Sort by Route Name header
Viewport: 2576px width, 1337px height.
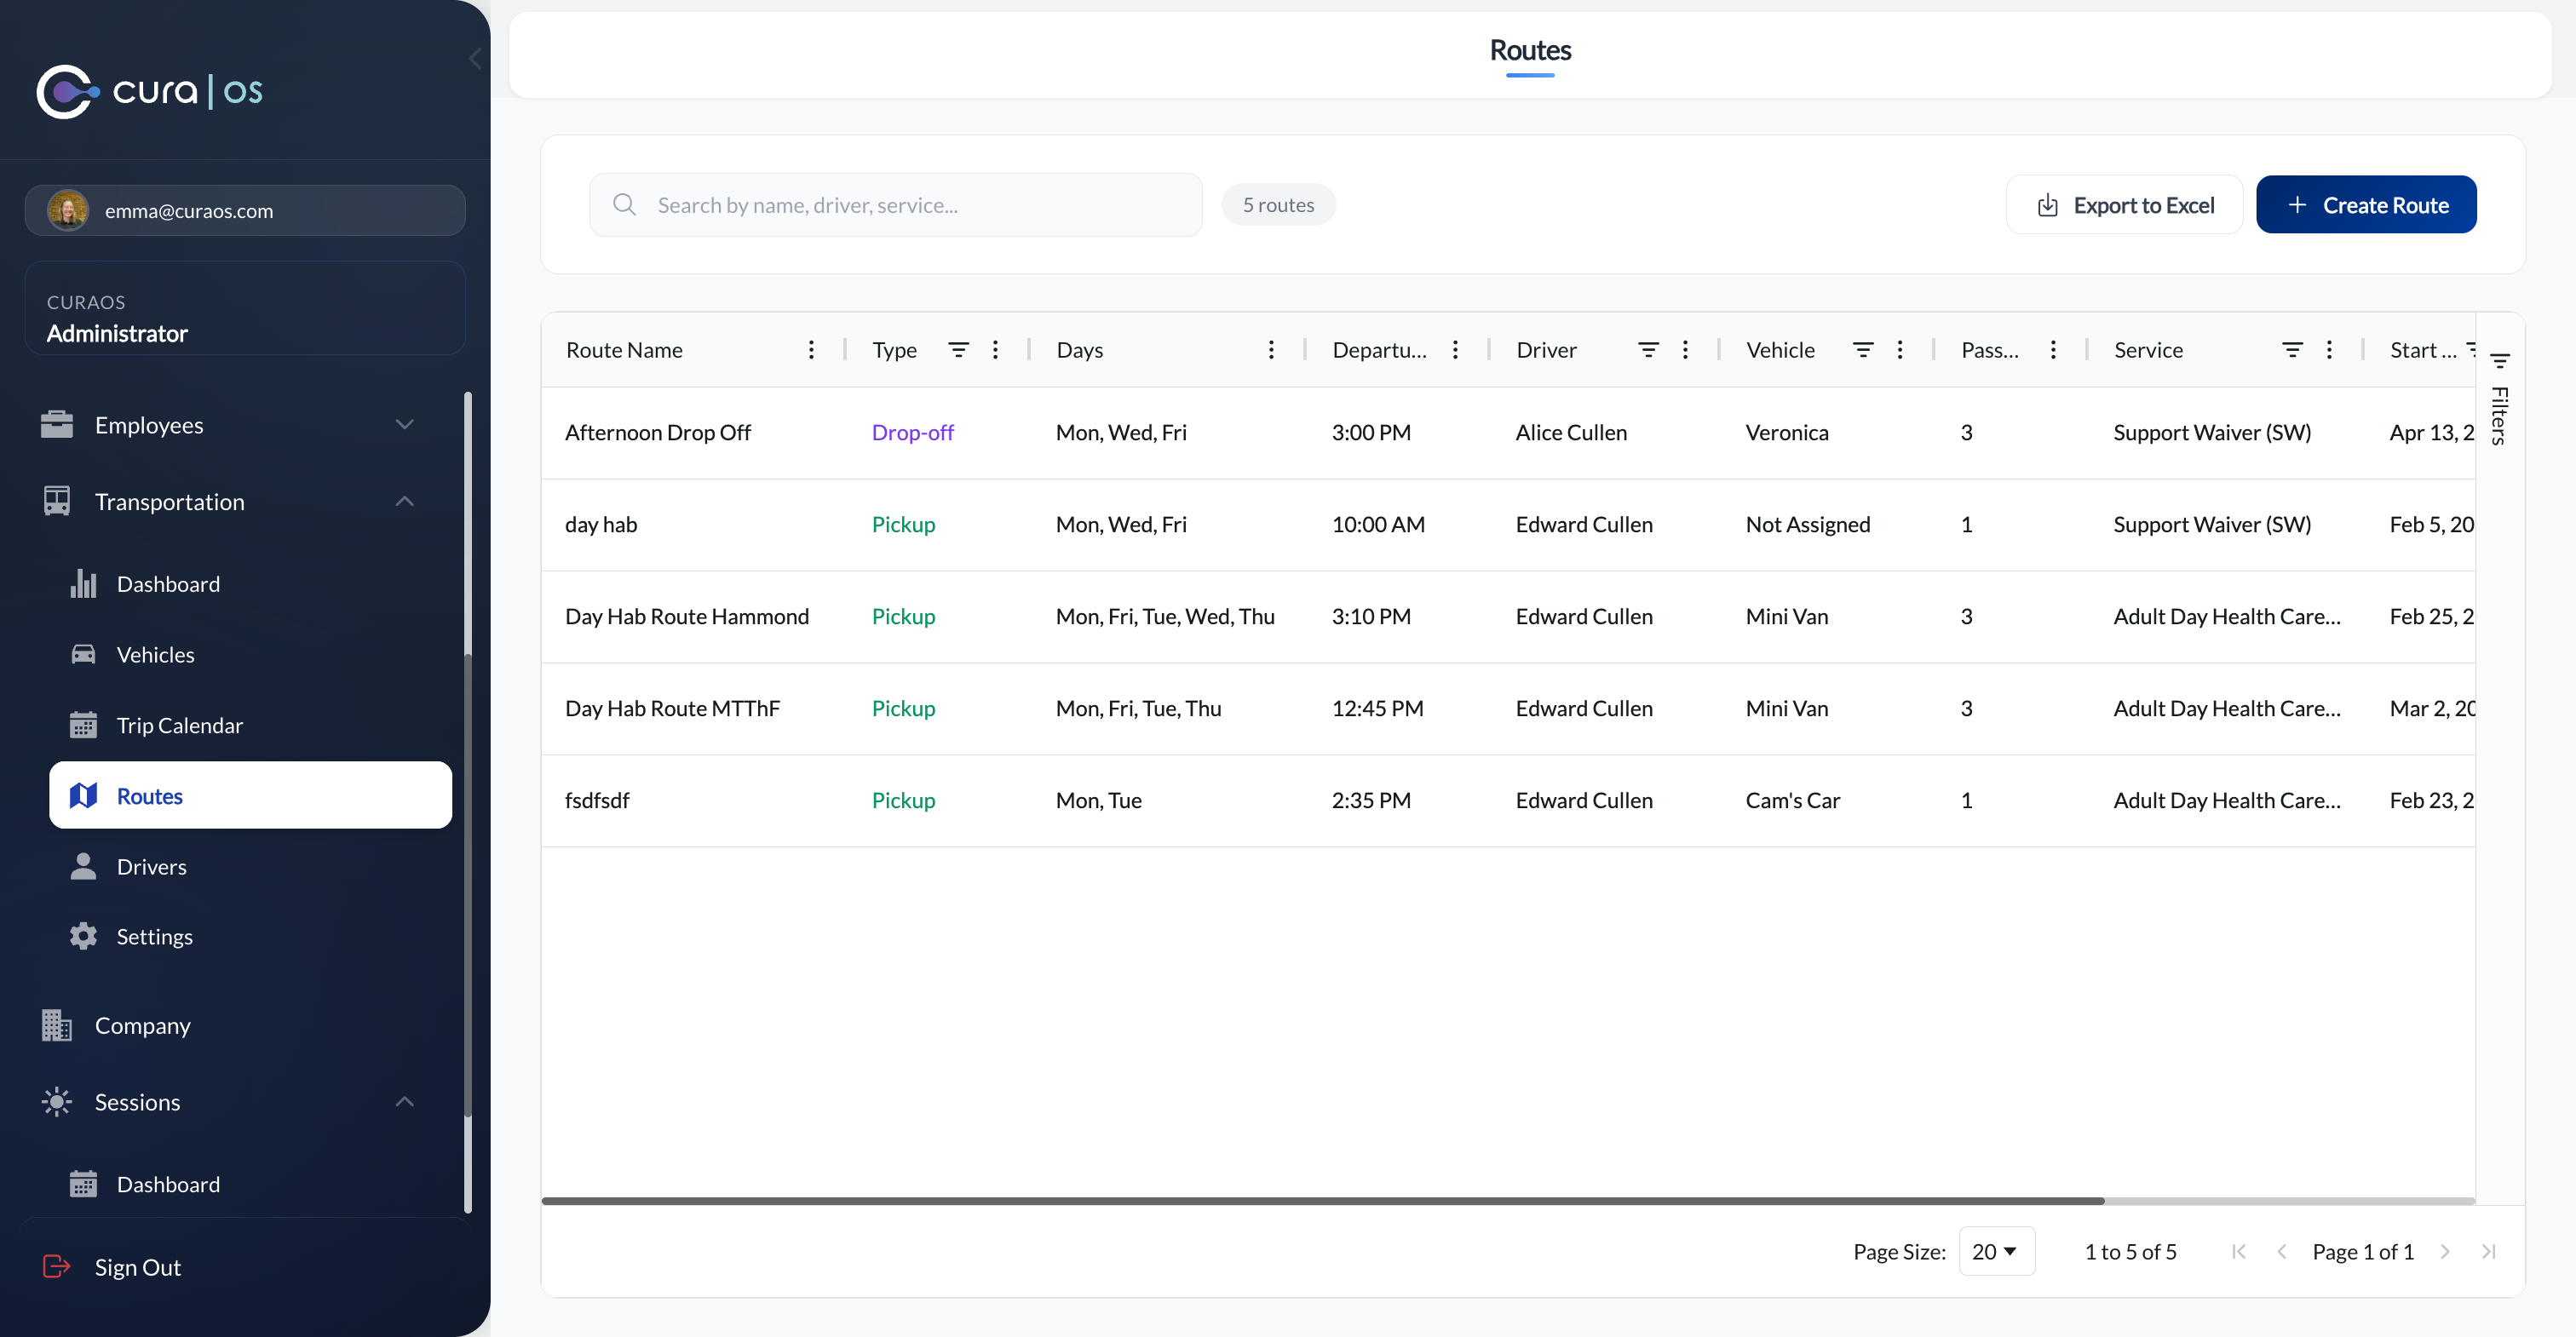[624, 350]
